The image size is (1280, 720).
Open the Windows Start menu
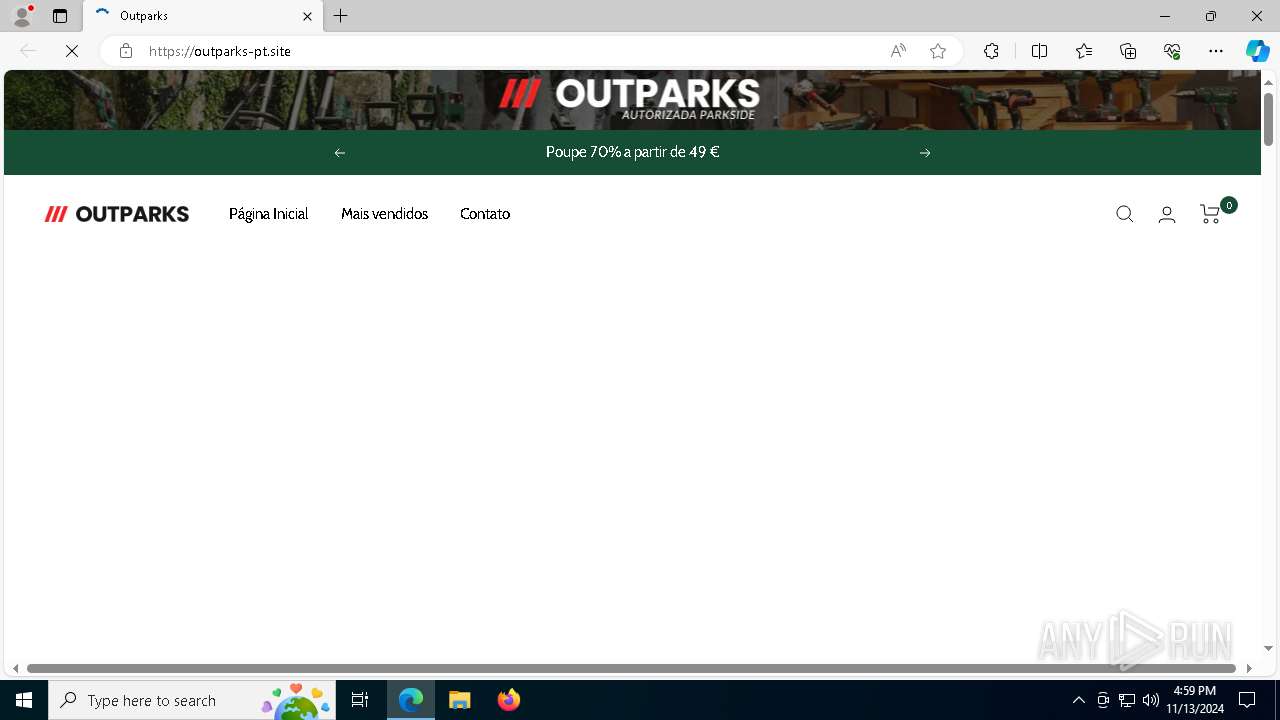pyautogui.click(x=24, y=700)
